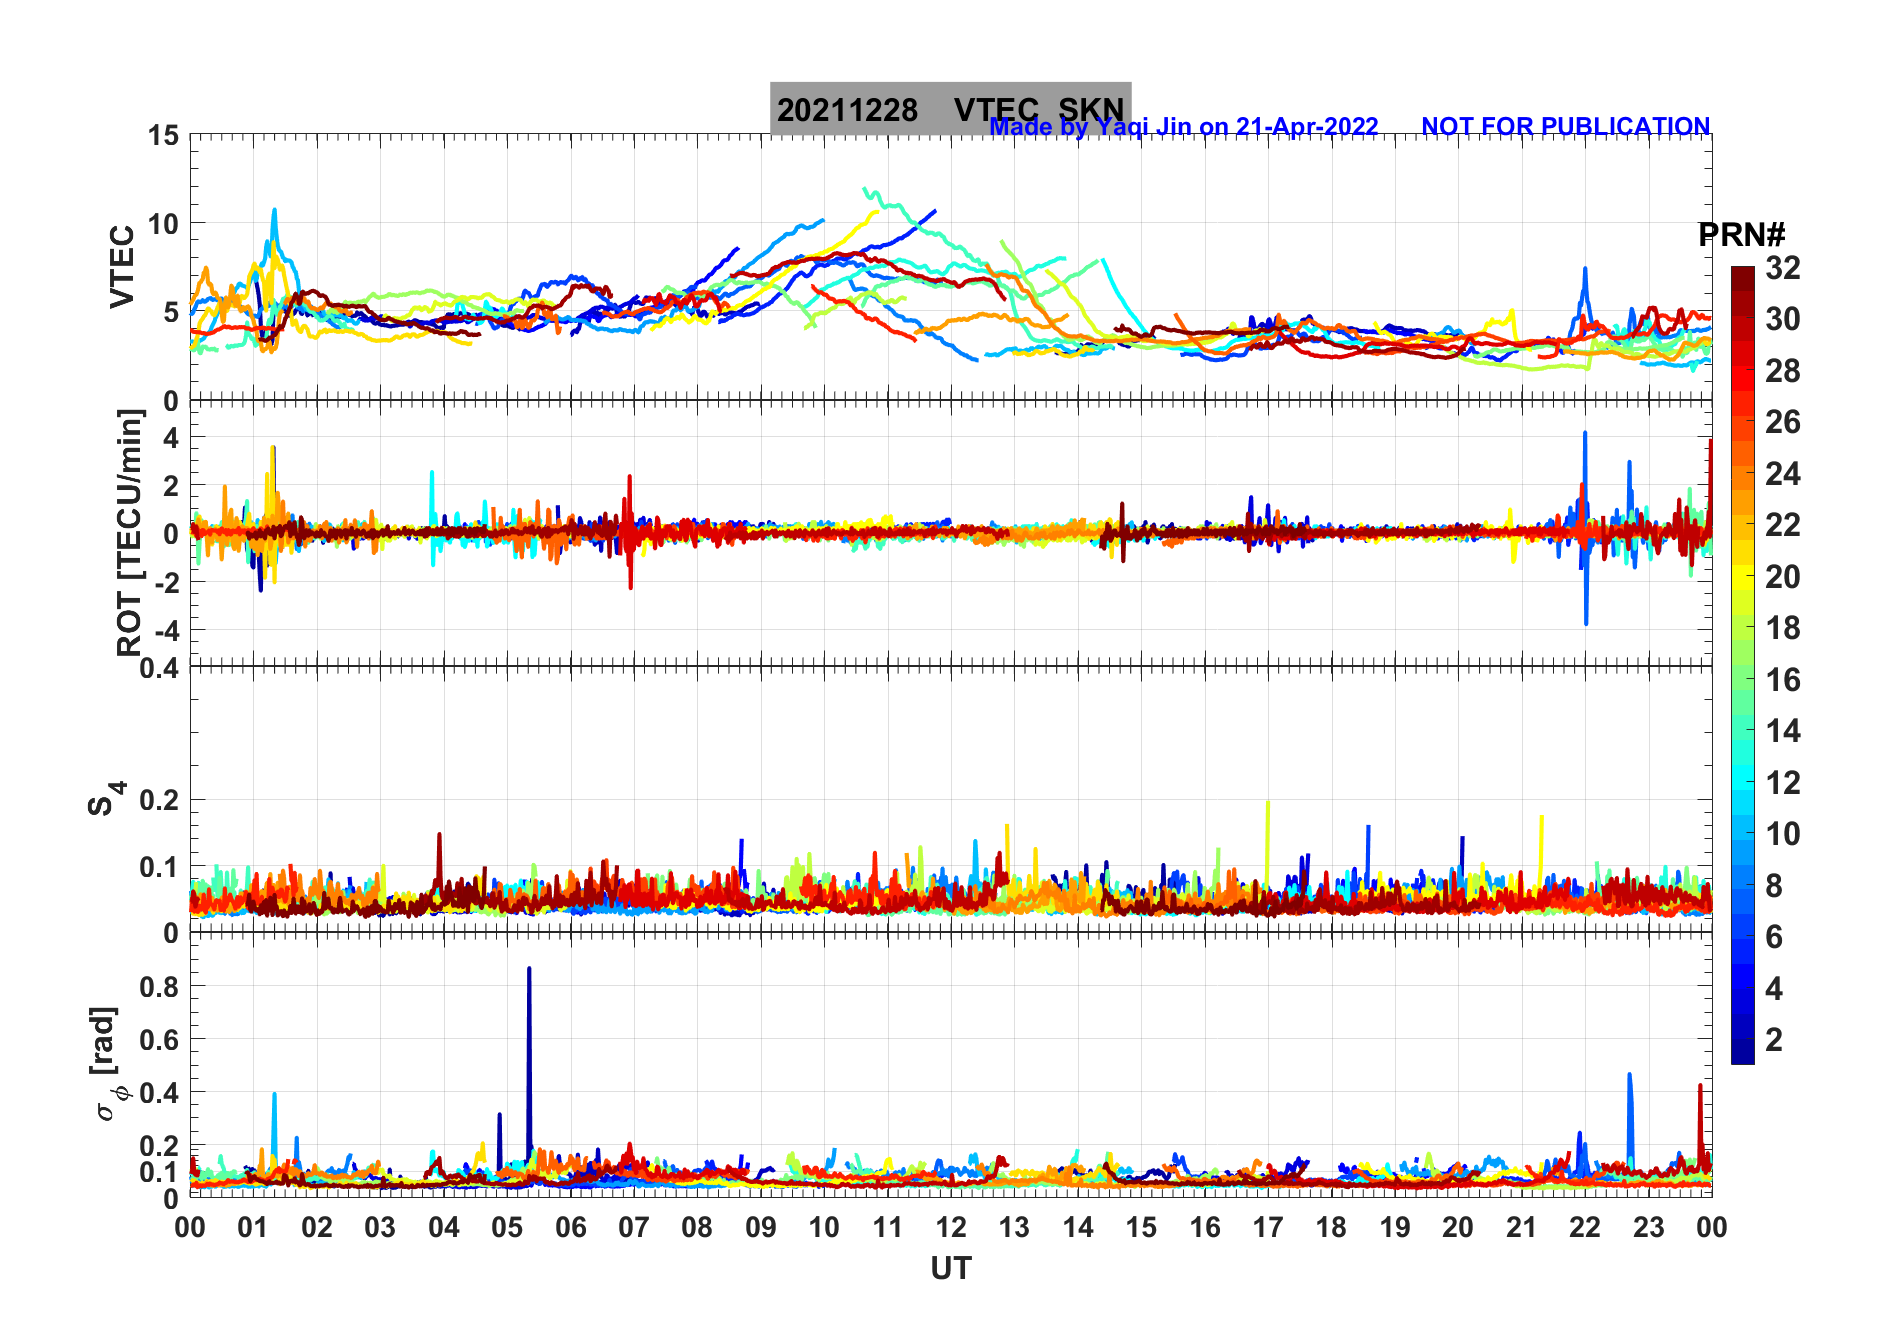This screenshot has width=1902, height=1330.
Task: Click ROT axis tick label '-4'
Action: point(165,631)
